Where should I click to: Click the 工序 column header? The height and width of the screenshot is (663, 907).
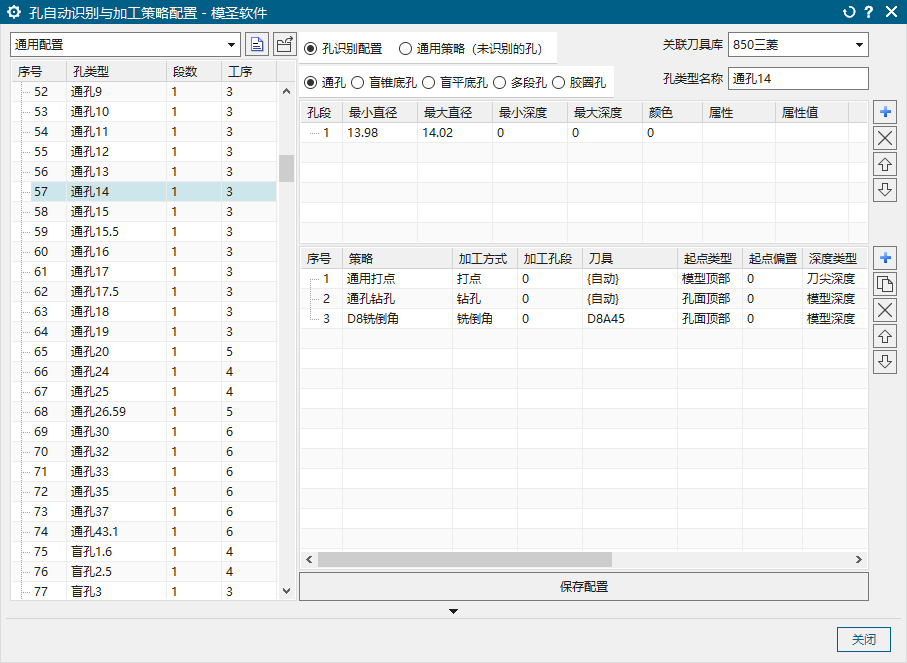(249, 71)
